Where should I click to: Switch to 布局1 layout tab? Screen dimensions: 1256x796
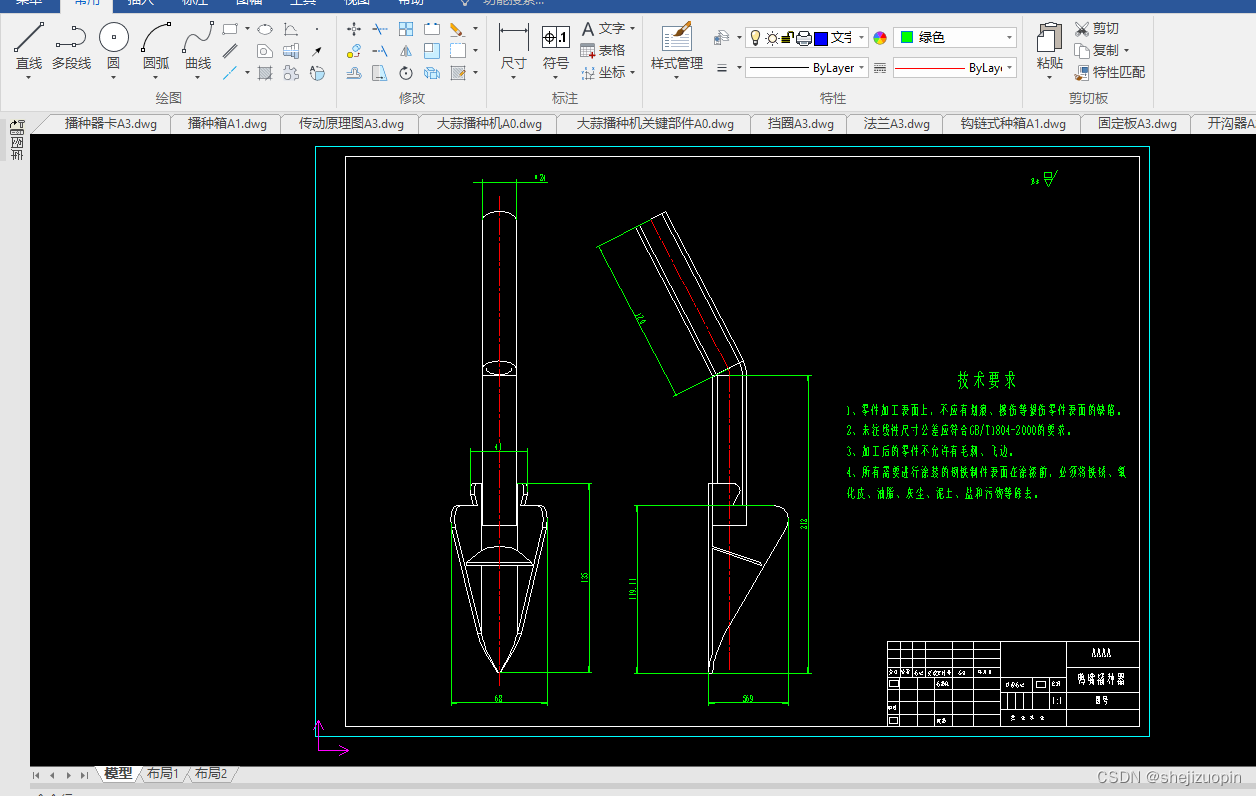(x=163, y=774)
